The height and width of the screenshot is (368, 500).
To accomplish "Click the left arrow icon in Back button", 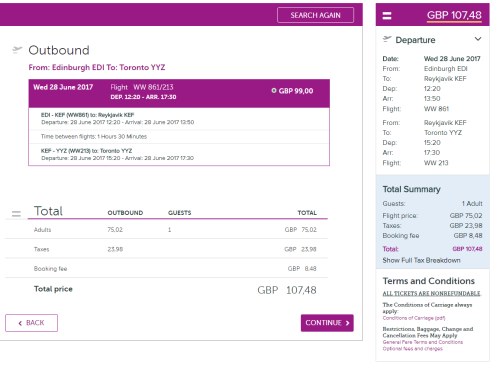I will [20, 323].
